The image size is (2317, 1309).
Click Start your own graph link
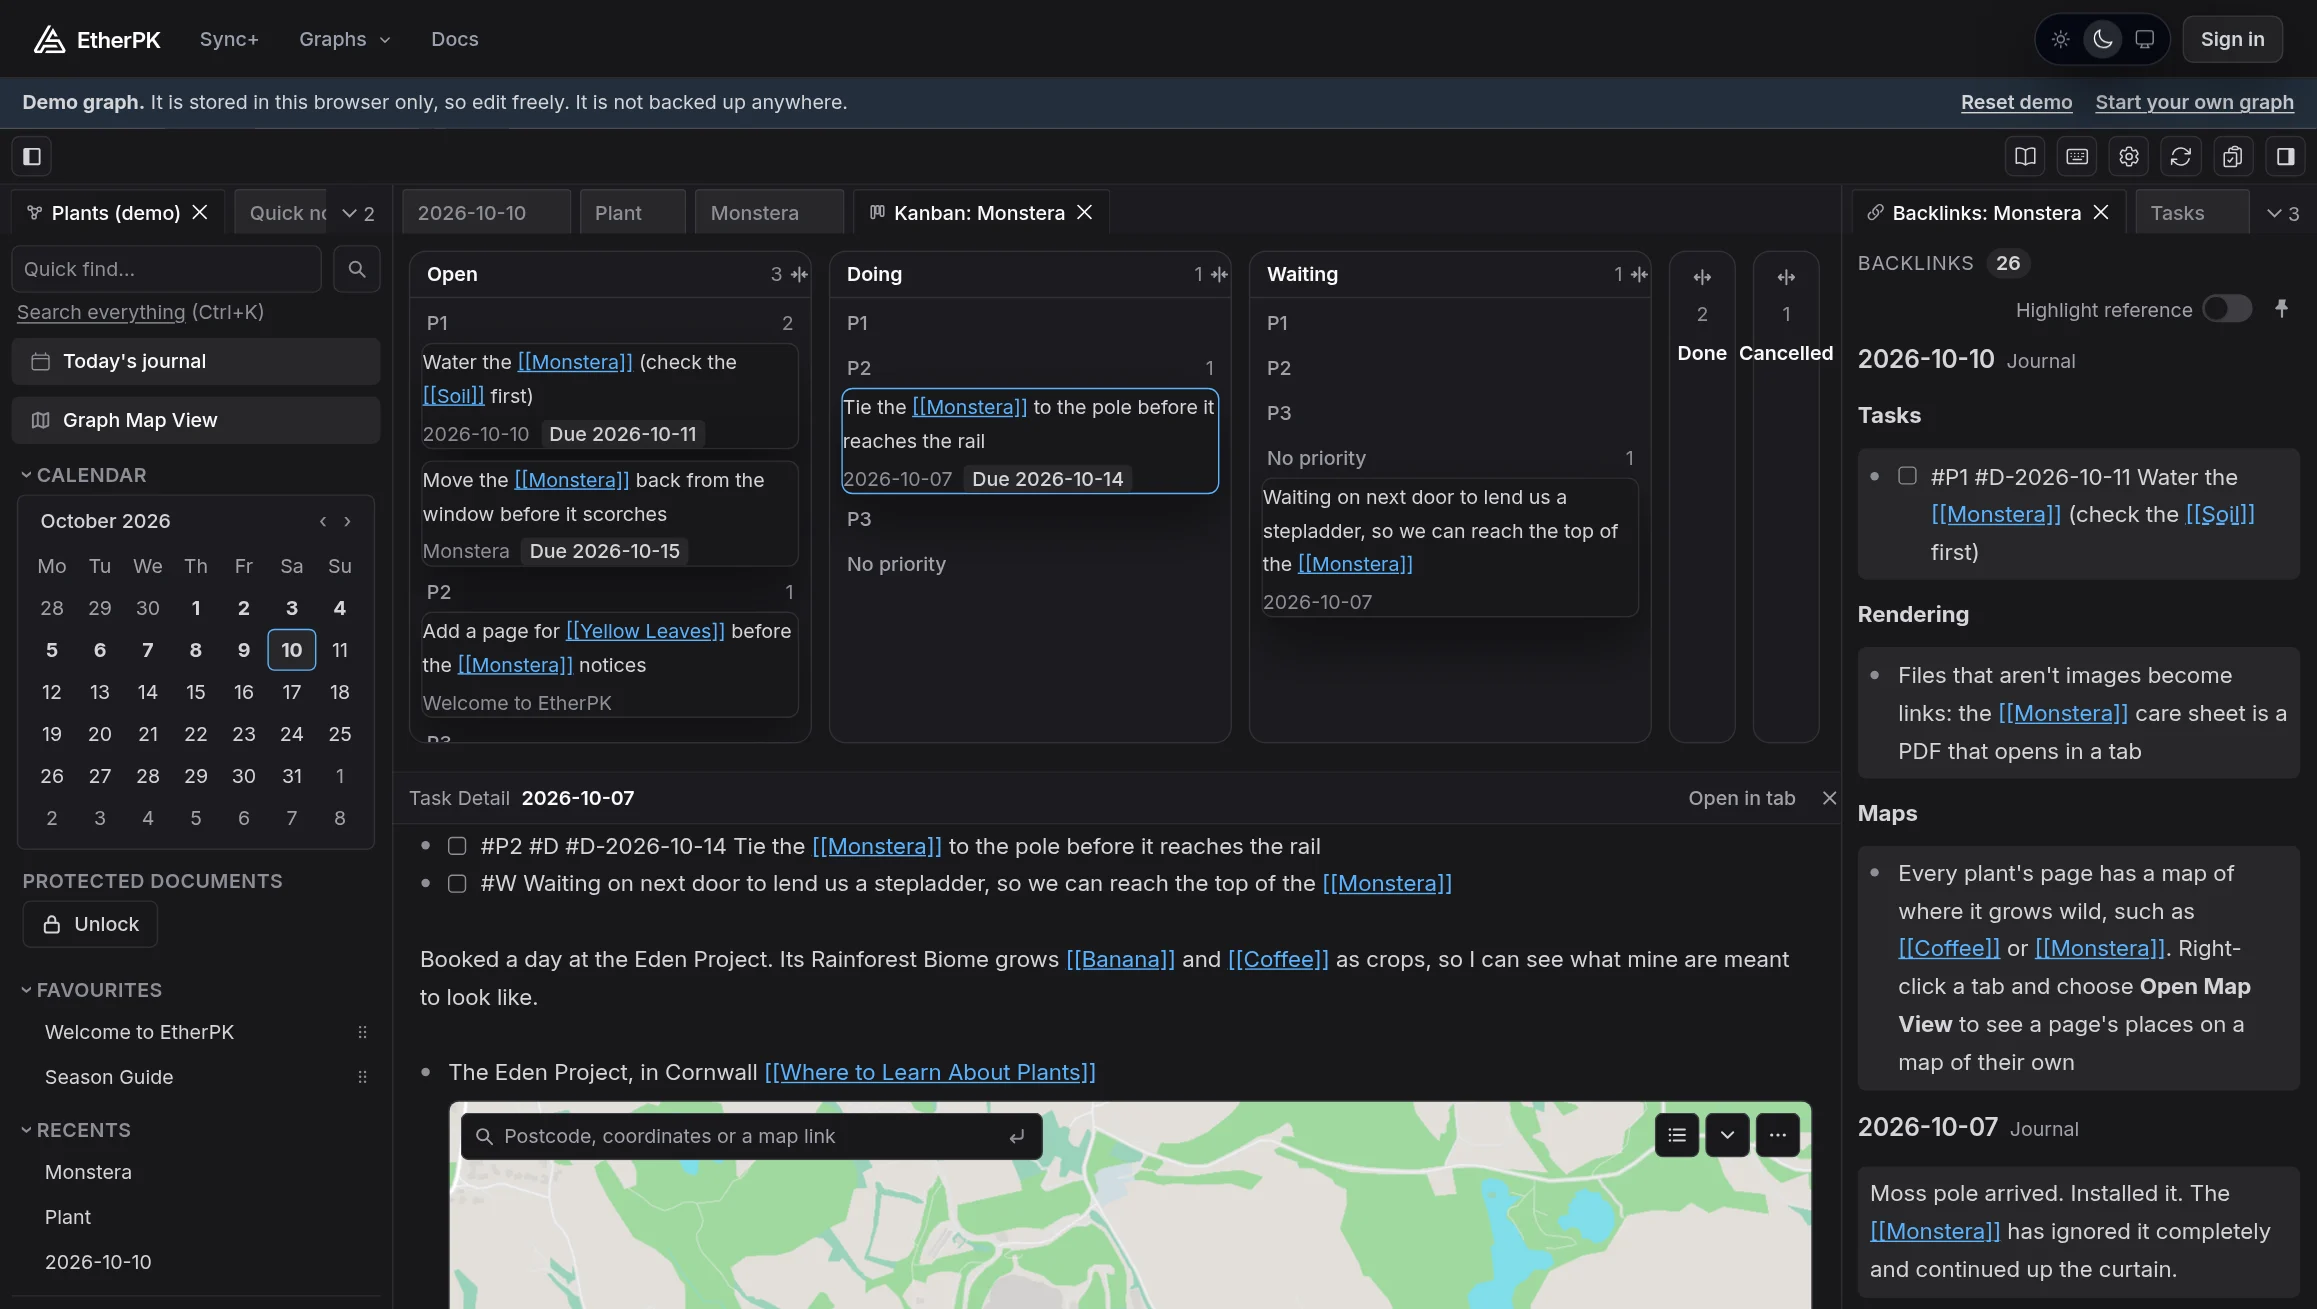point(2194,102)
